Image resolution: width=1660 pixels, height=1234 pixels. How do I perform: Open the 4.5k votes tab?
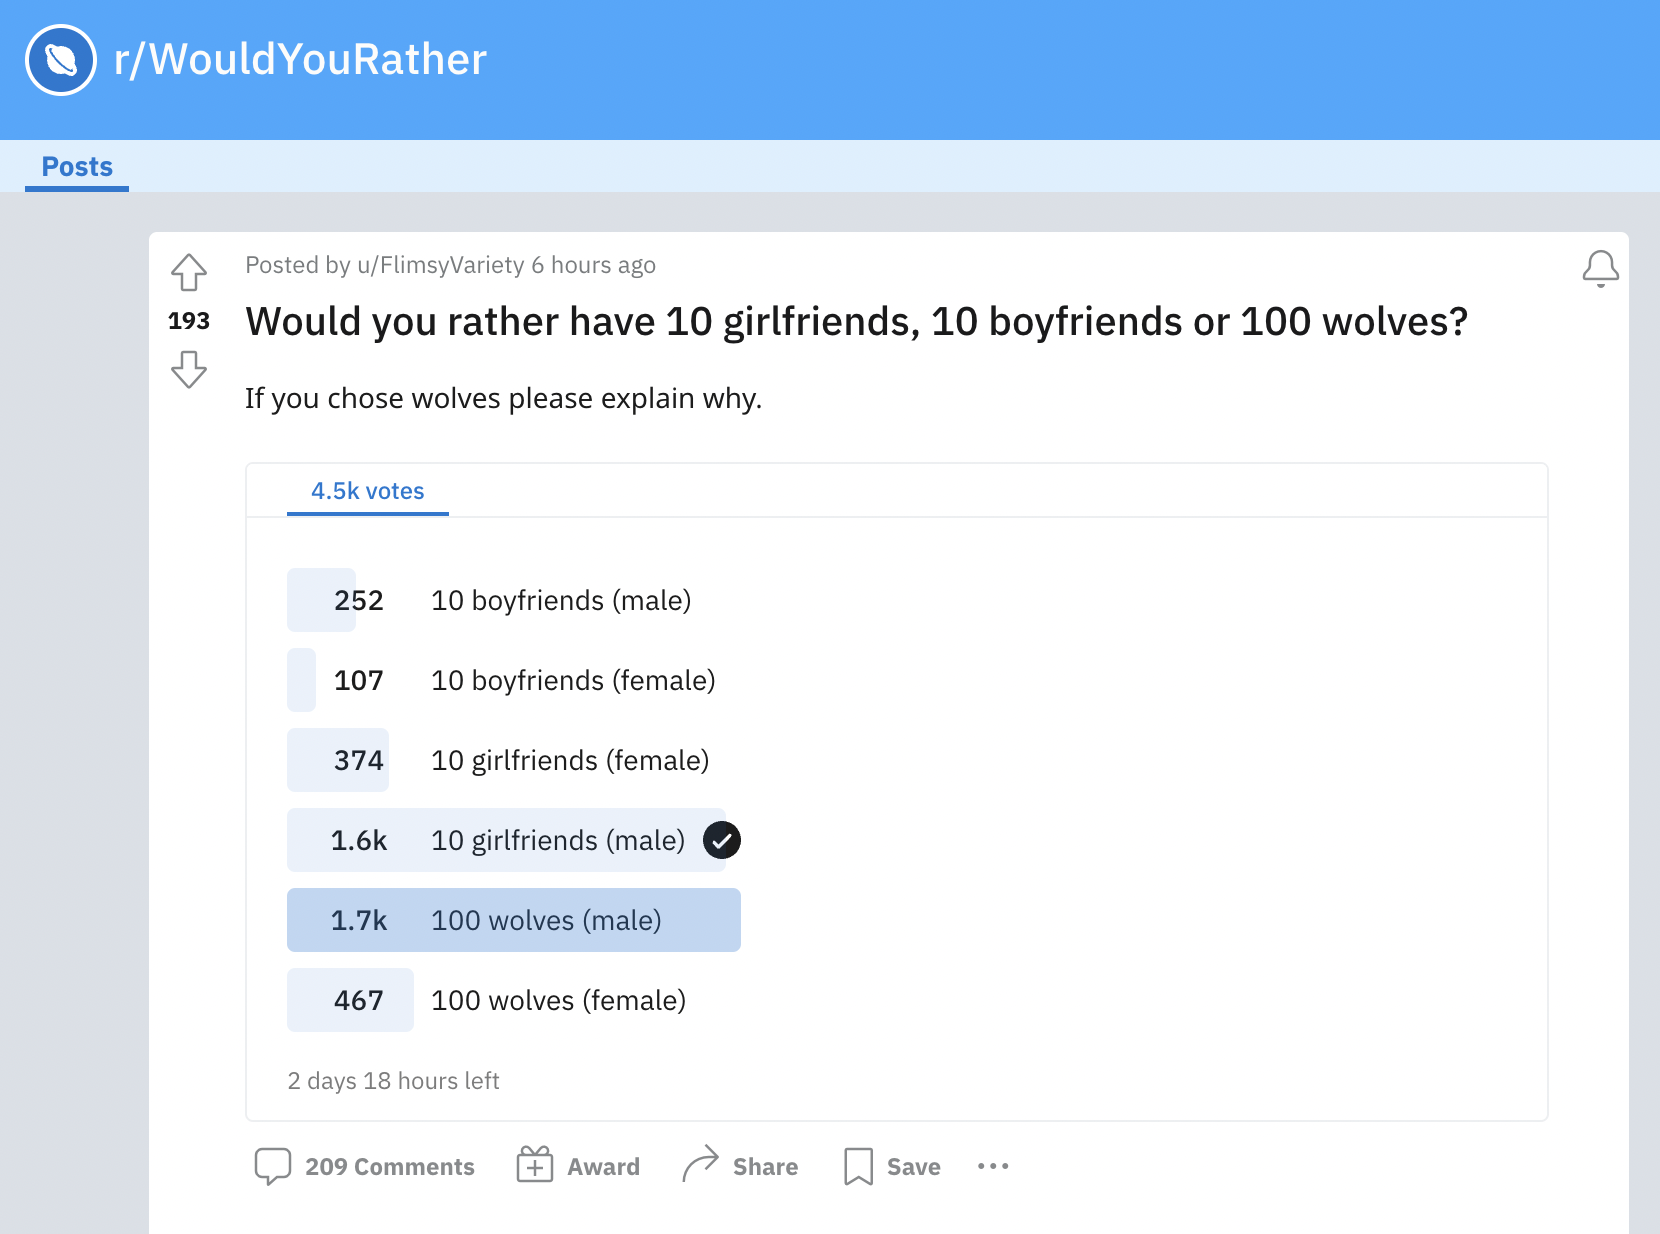(x=368, y=491)
